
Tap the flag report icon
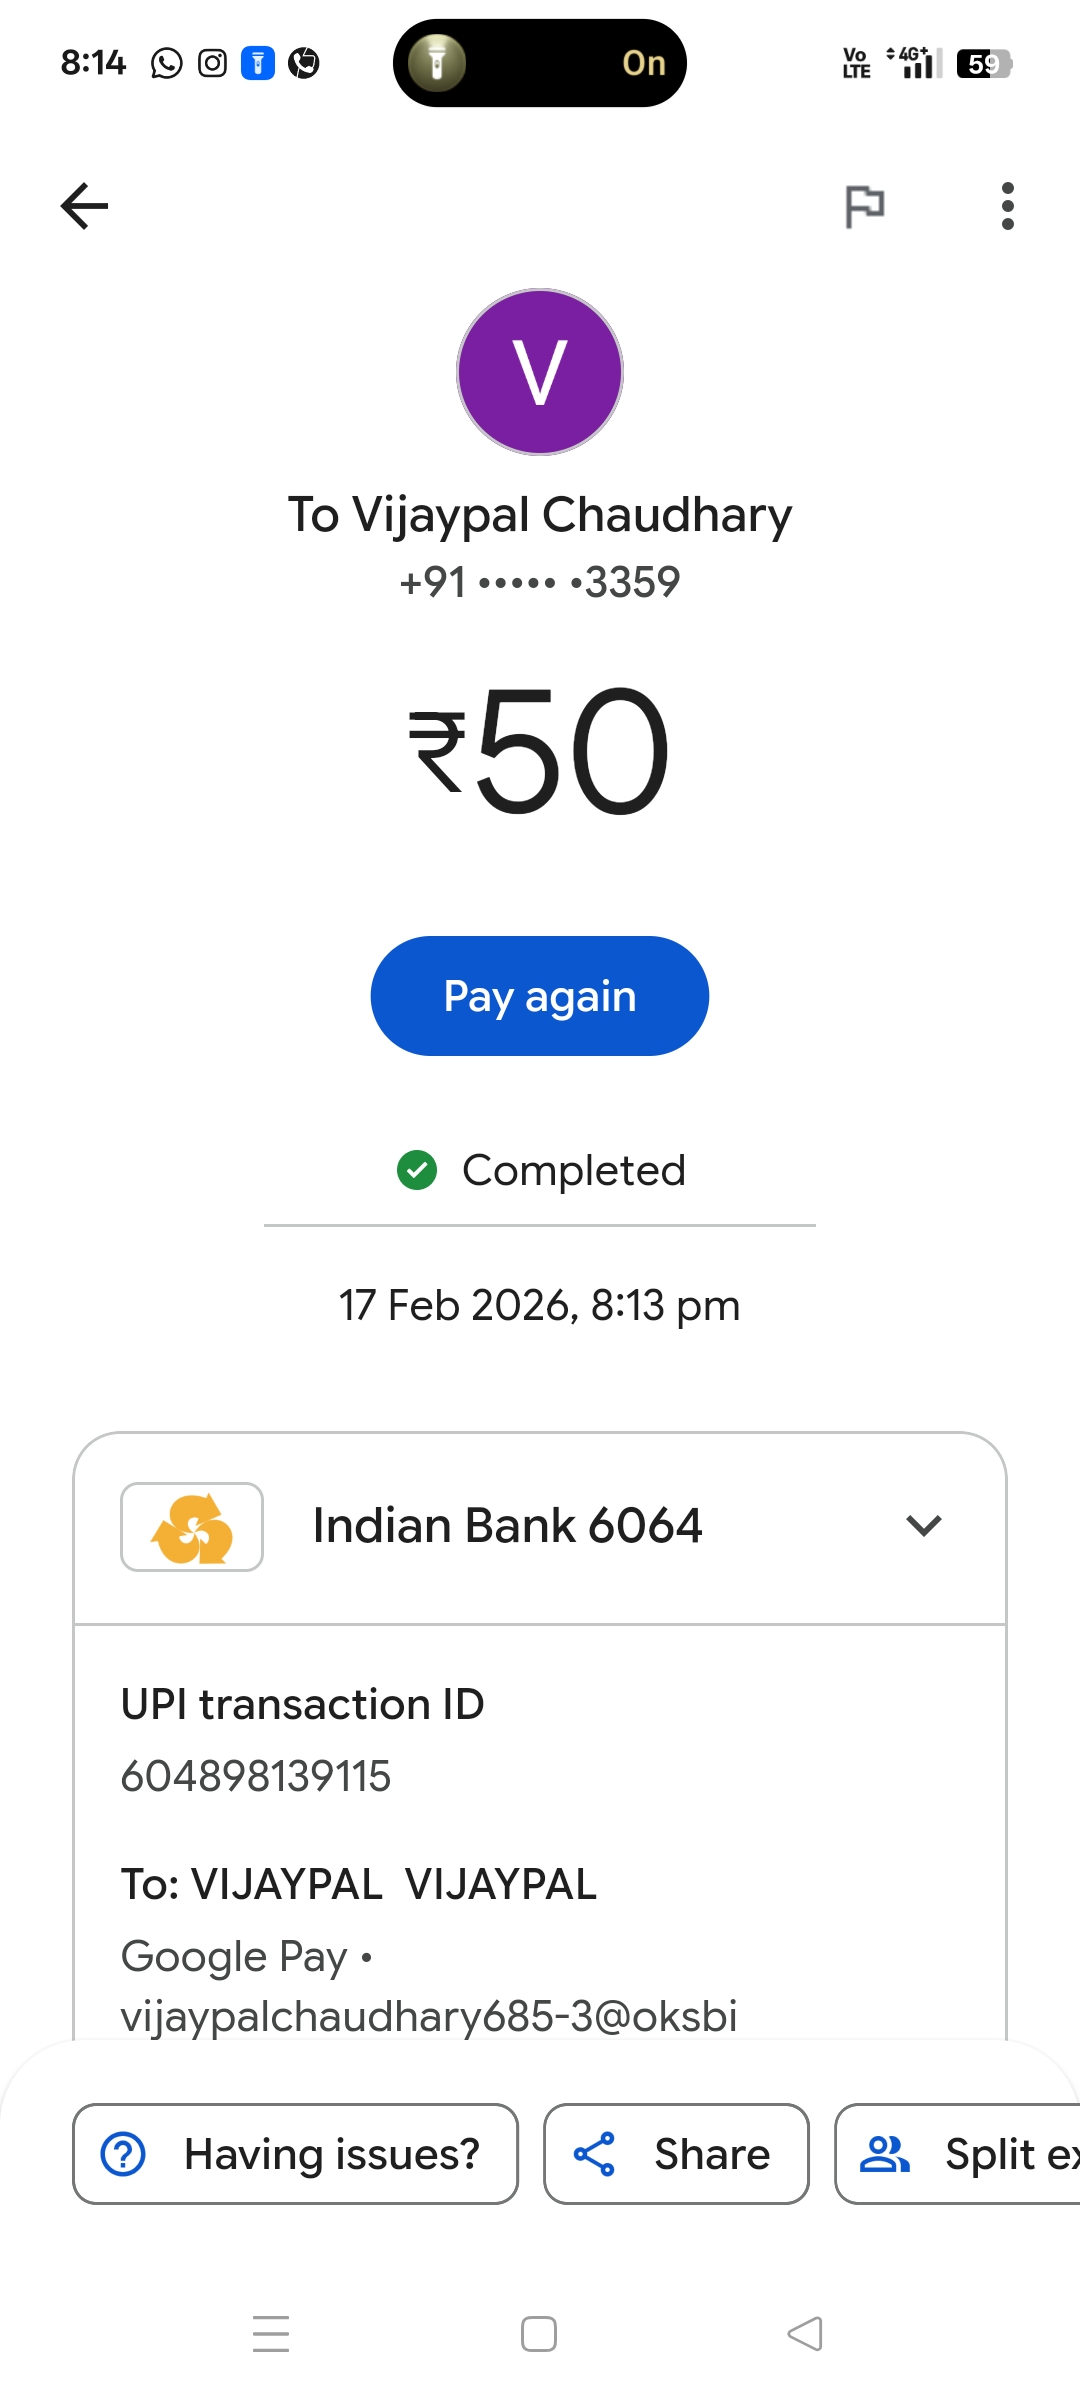tap(864, 207)
